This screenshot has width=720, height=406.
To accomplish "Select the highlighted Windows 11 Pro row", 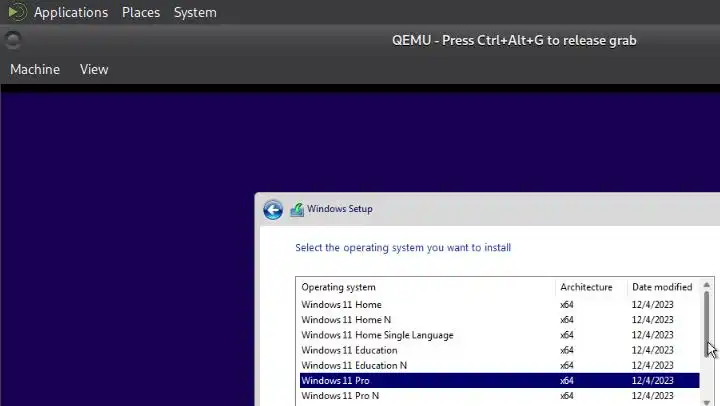I will point(500,380).
